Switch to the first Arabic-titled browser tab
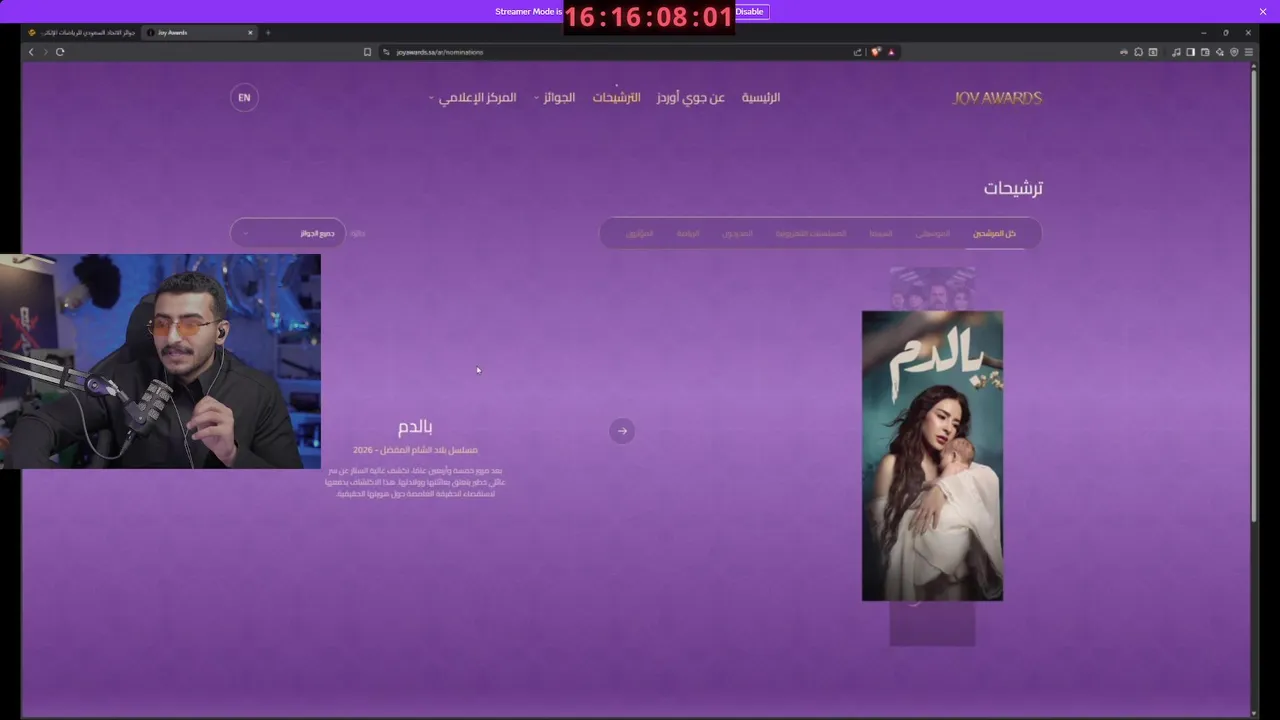The height and width of the screenshot is (720, 1280). coord(82,33)
